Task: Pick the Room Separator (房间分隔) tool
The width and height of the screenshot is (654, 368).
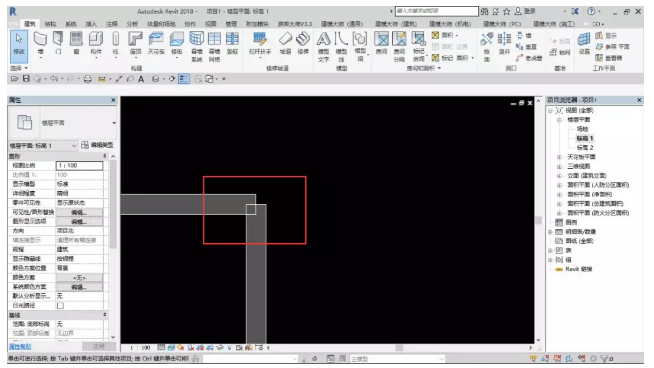Action: coord(399,46)
